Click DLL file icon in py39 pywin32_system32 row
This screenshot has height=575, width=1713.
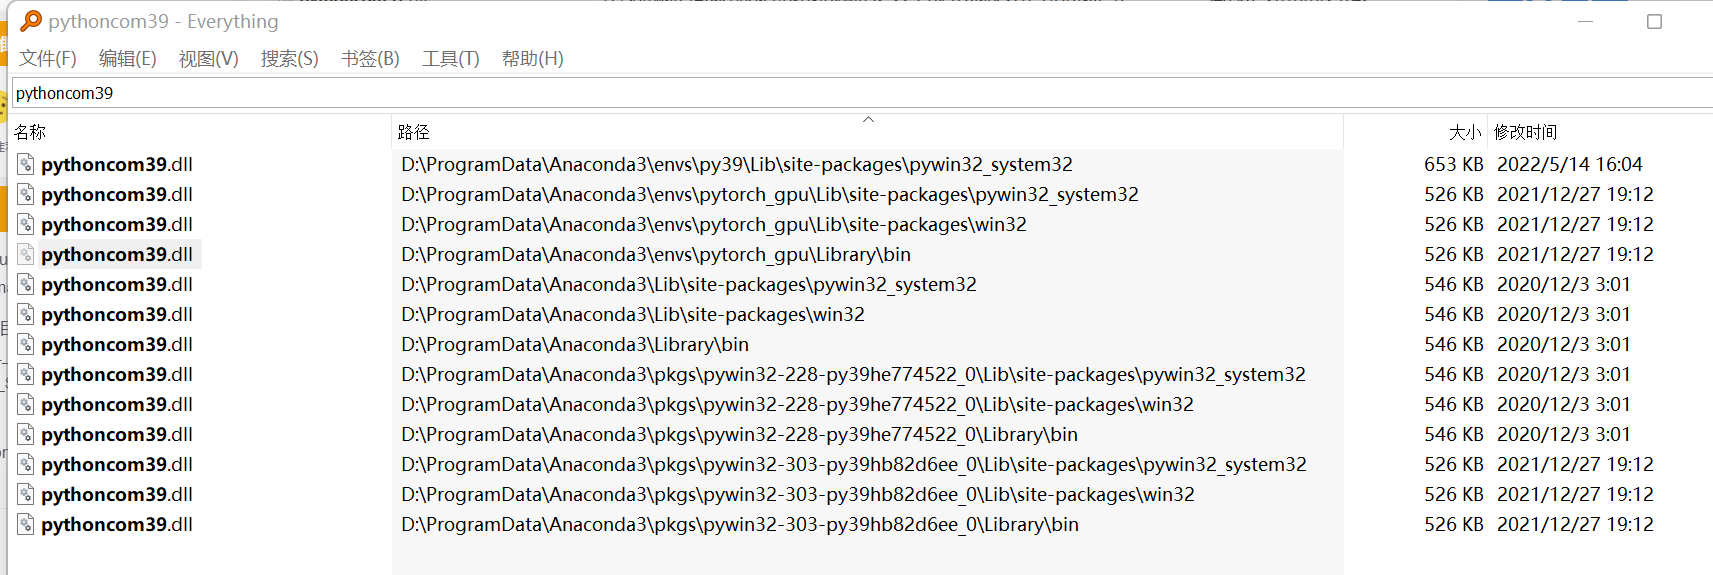(26, 164)
